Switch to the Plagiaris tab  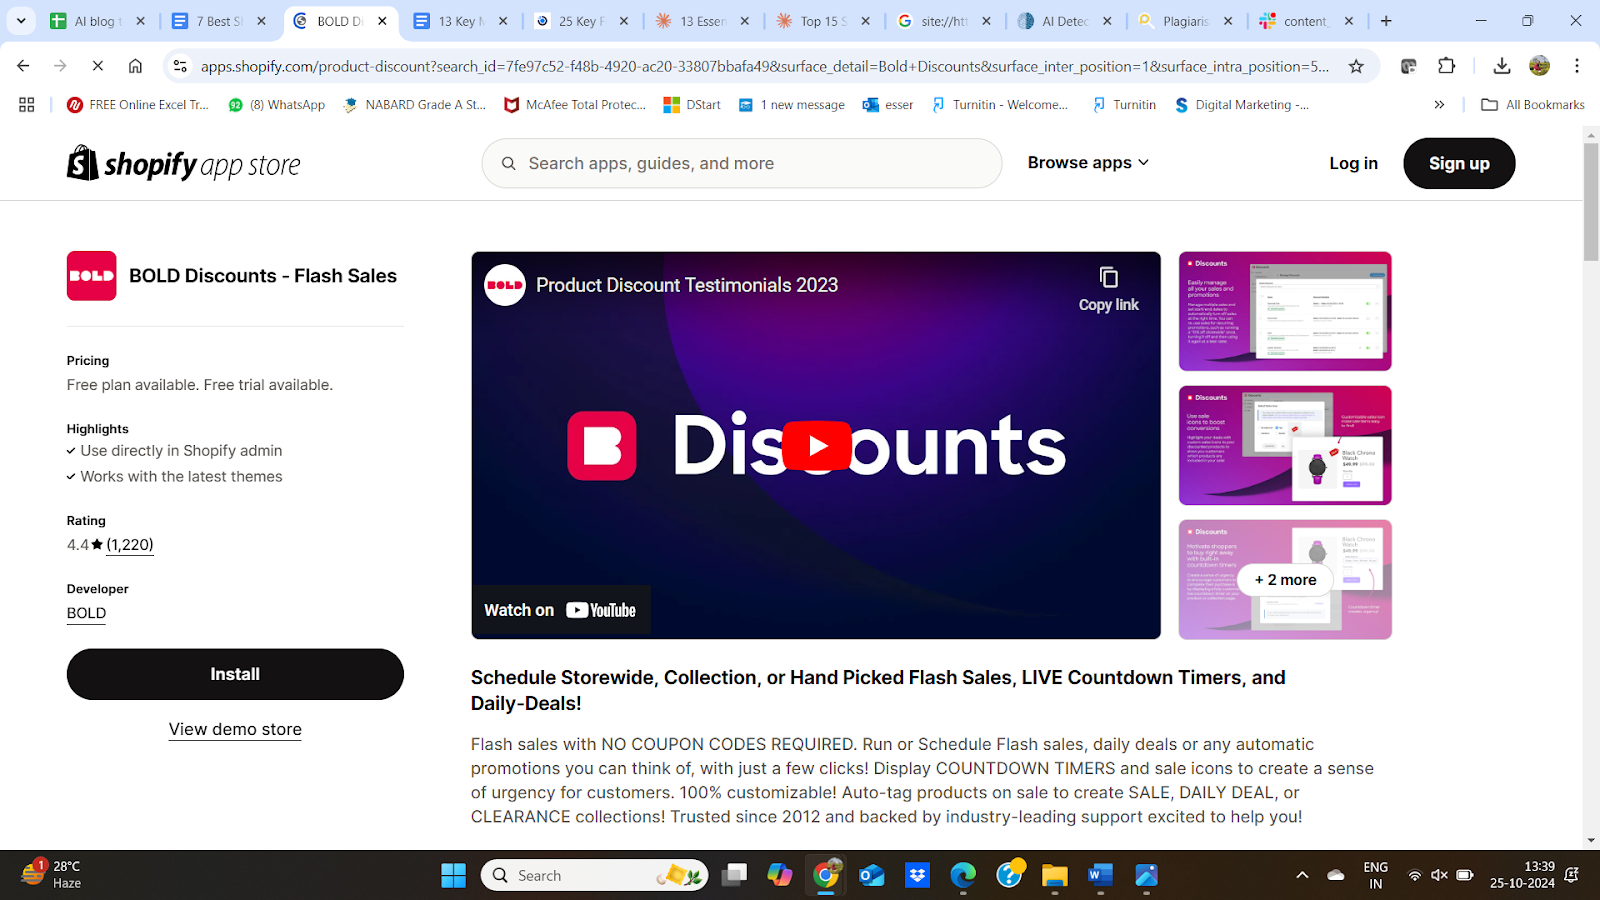1186,20
